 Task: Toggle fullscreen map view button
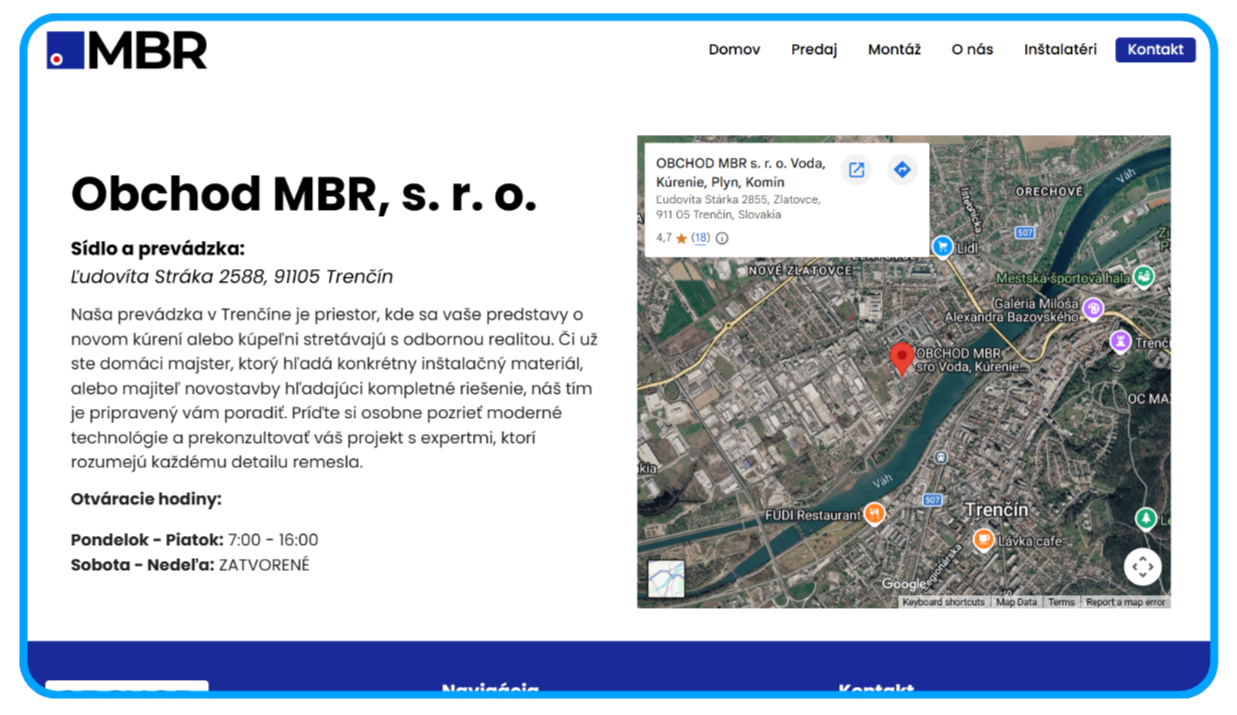point(1143,567)
